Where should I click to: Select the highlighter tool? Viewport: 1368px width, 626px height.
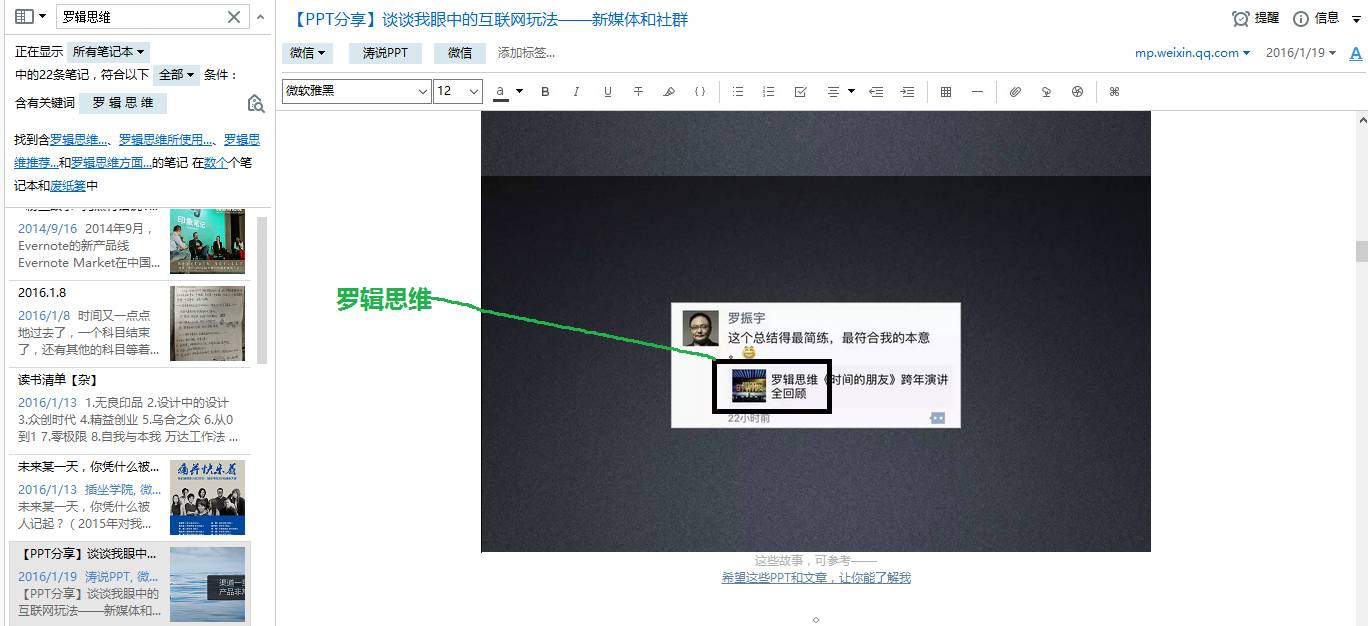coord(669,92)
